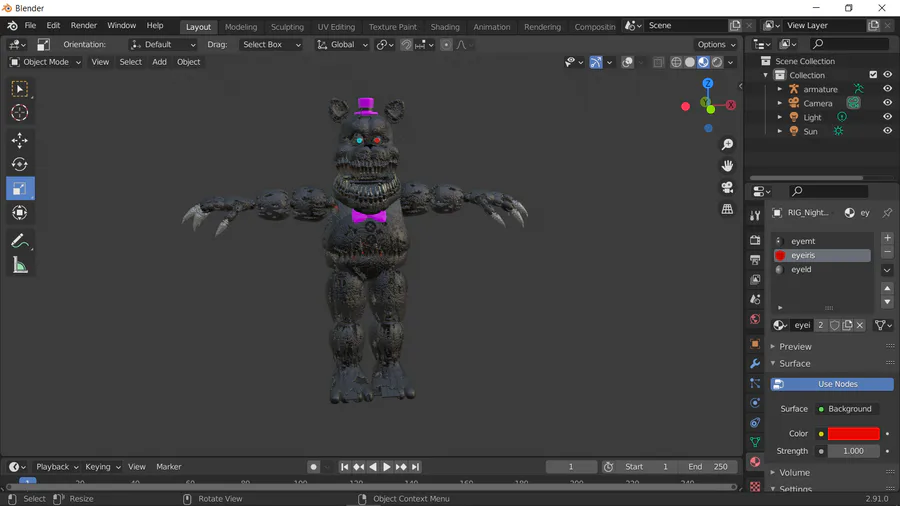This screenshot has width=900, height=506.
Task: Switch to Sculpting workspace tab
Action: [287, 27]
